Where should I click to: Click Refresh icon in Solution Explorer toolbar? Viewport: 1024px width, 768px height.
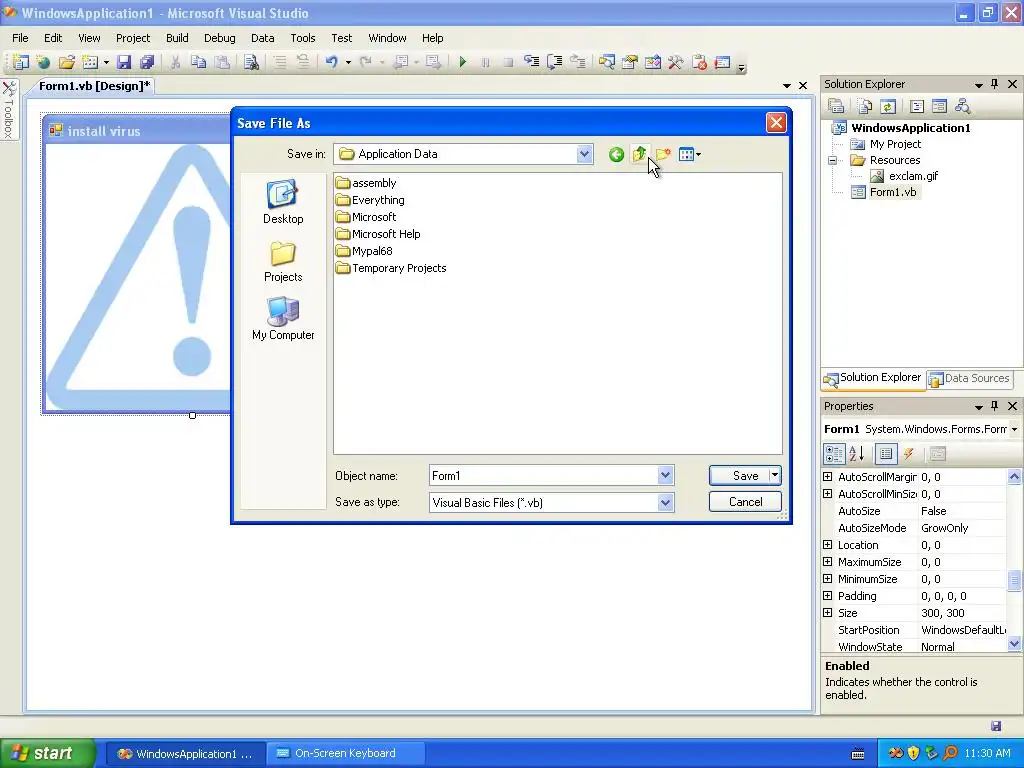coord(888,106)
